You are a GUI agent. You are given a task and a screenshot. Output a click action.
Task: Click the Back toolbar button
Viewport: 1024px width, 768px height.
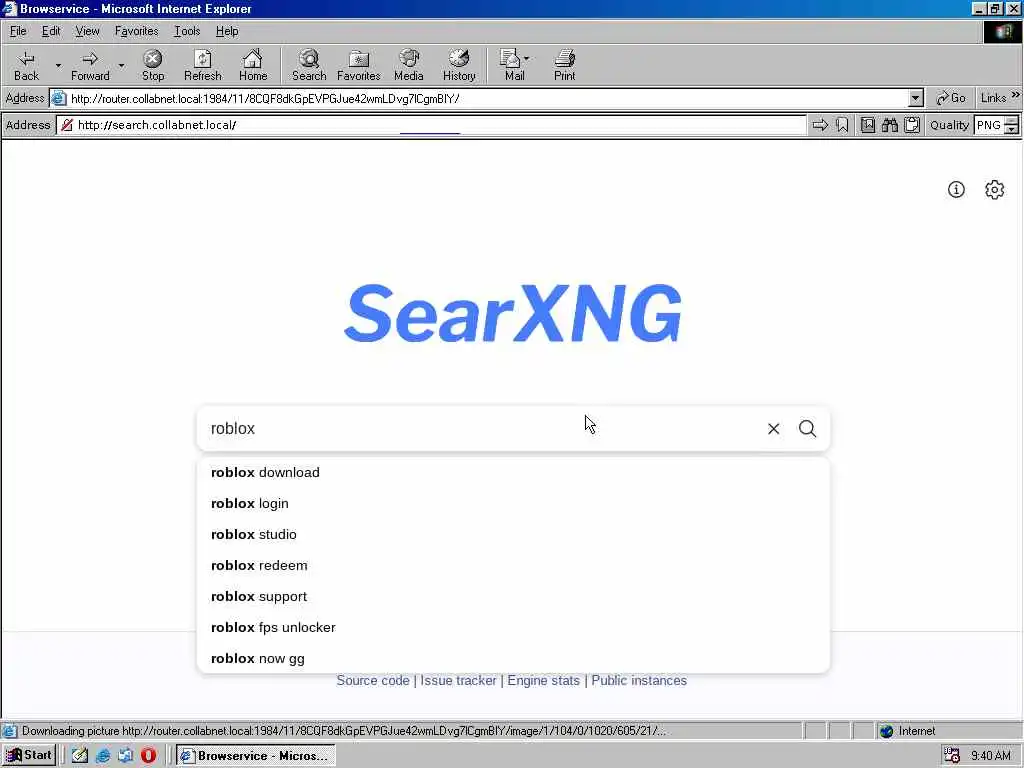click(x=26, y=65)
